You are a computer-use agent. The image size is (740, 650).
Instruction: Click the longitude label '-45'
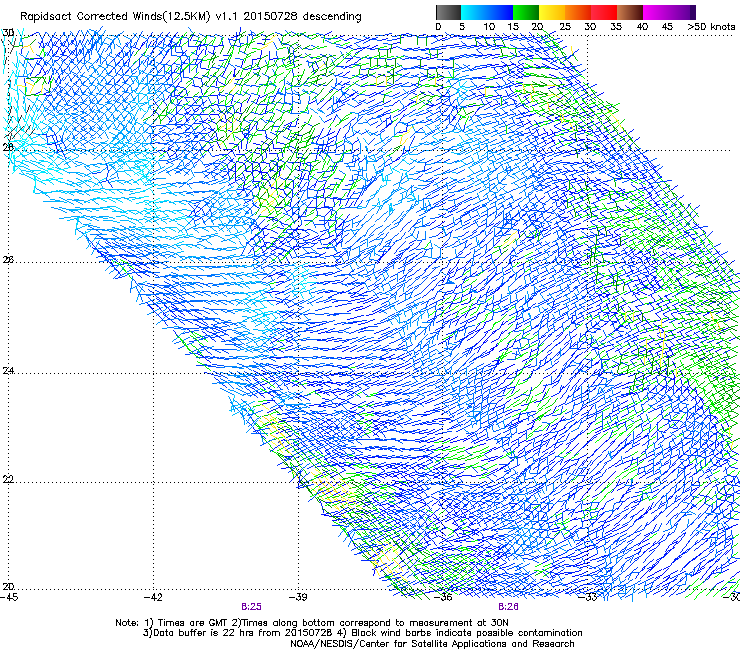(x=9, y=597)
